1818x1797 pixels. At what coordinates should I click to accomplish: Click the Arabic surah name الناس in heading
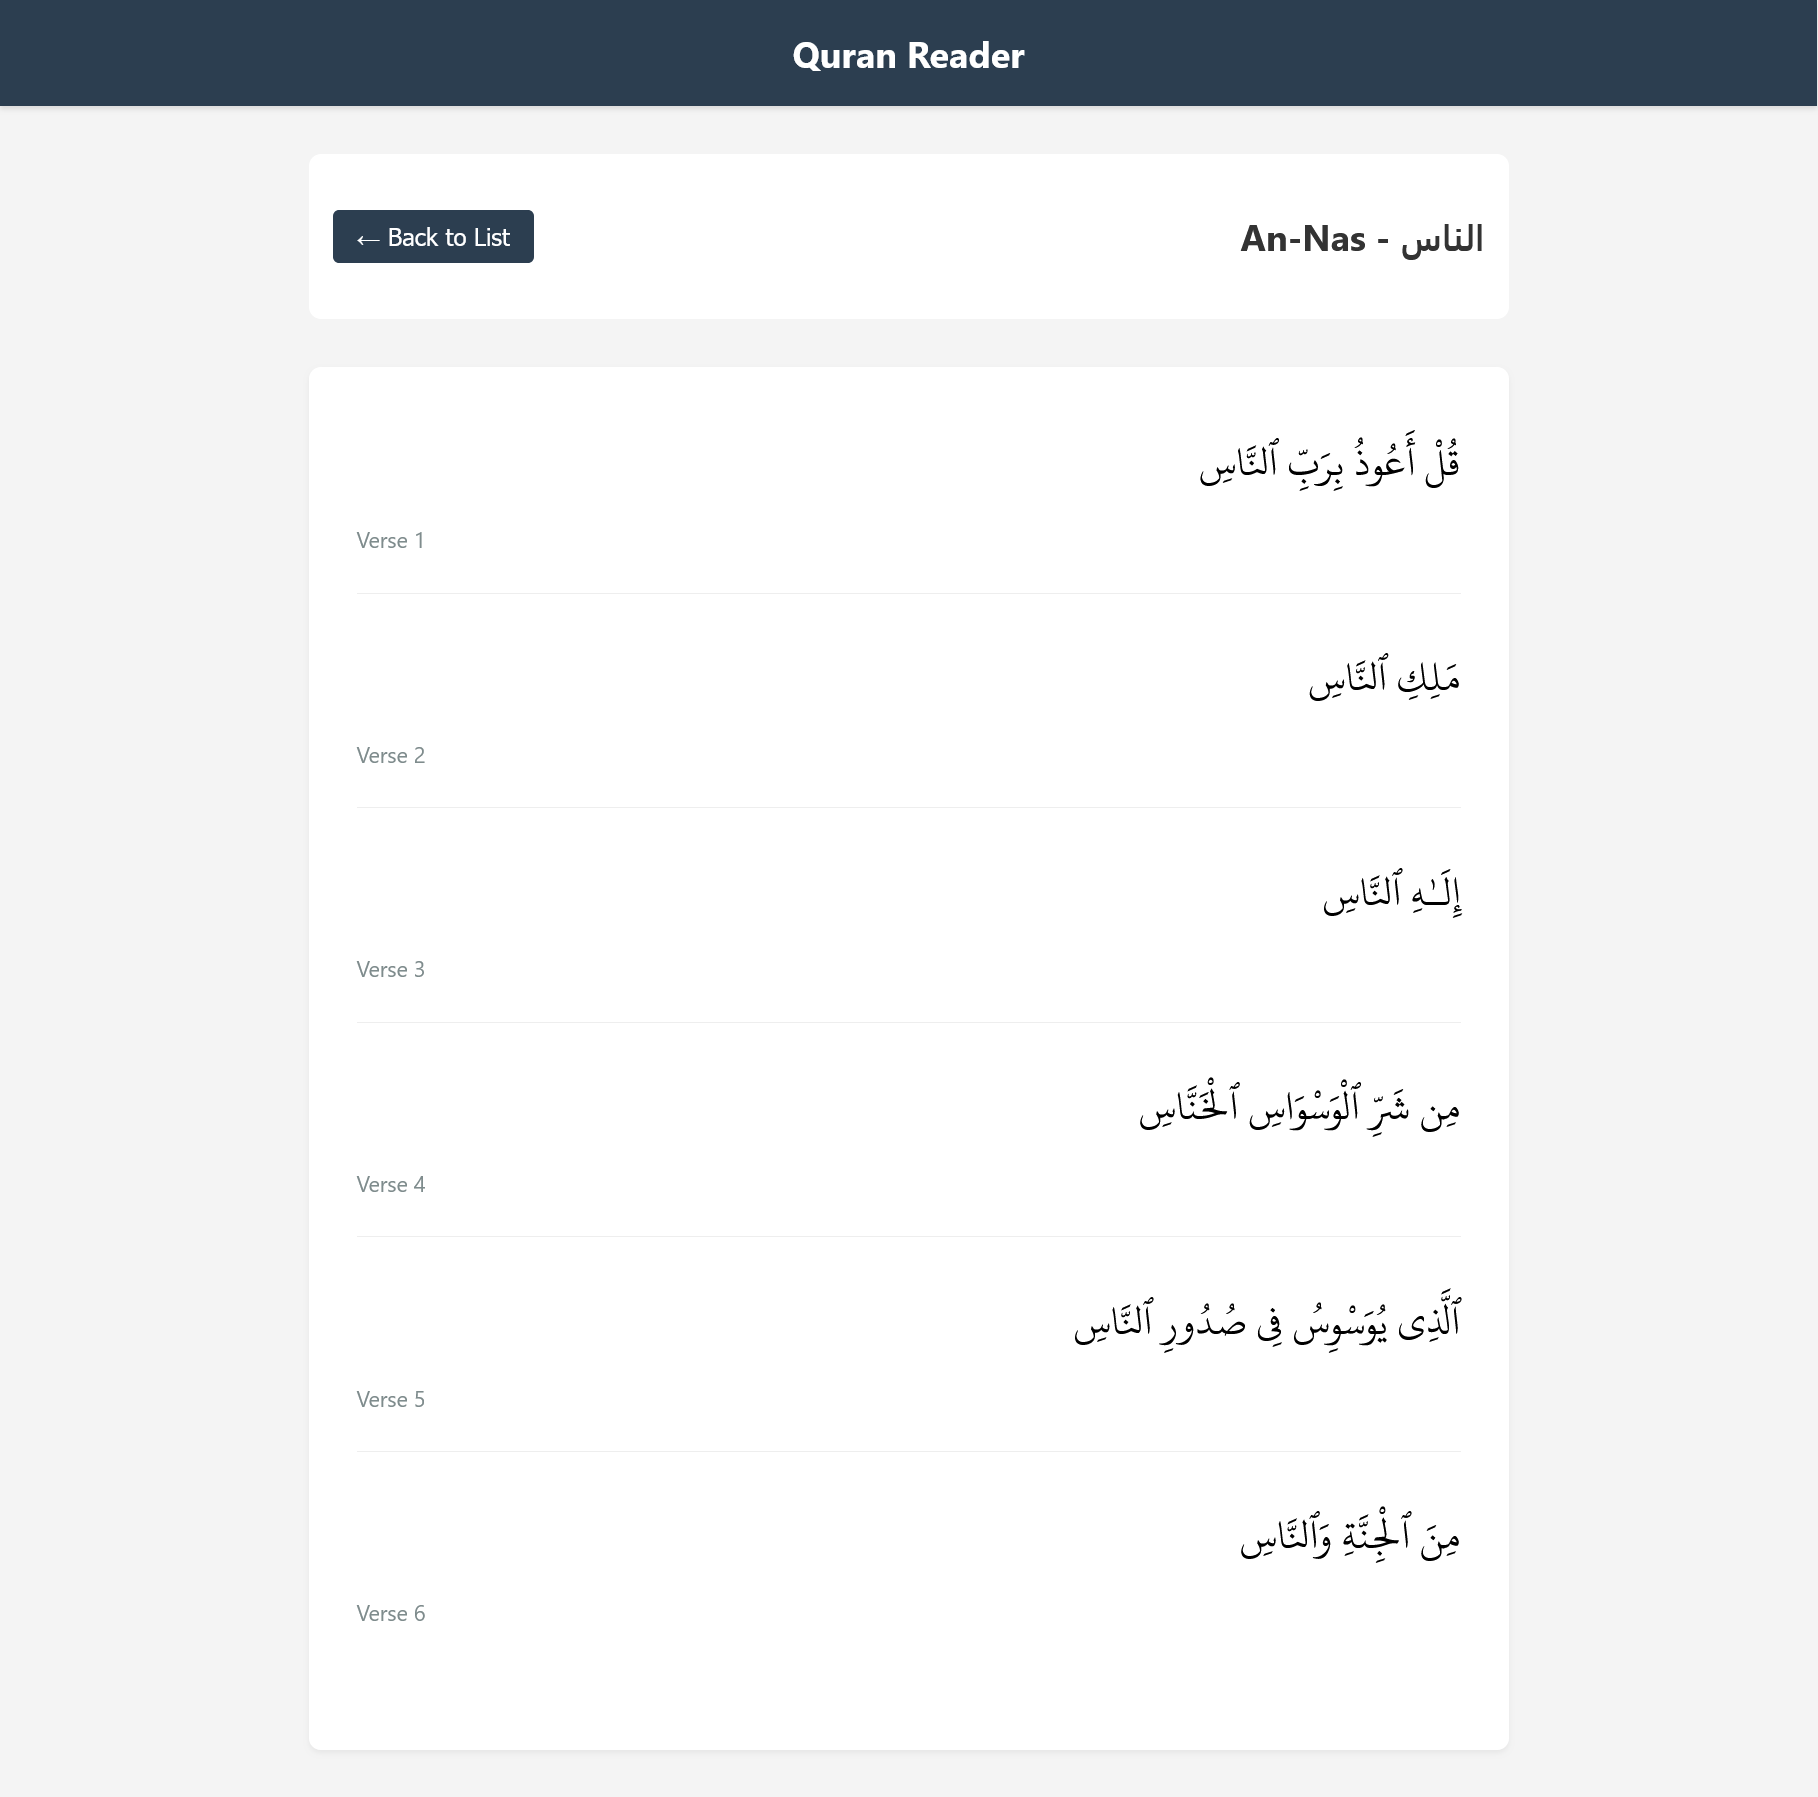point(1441,239)
